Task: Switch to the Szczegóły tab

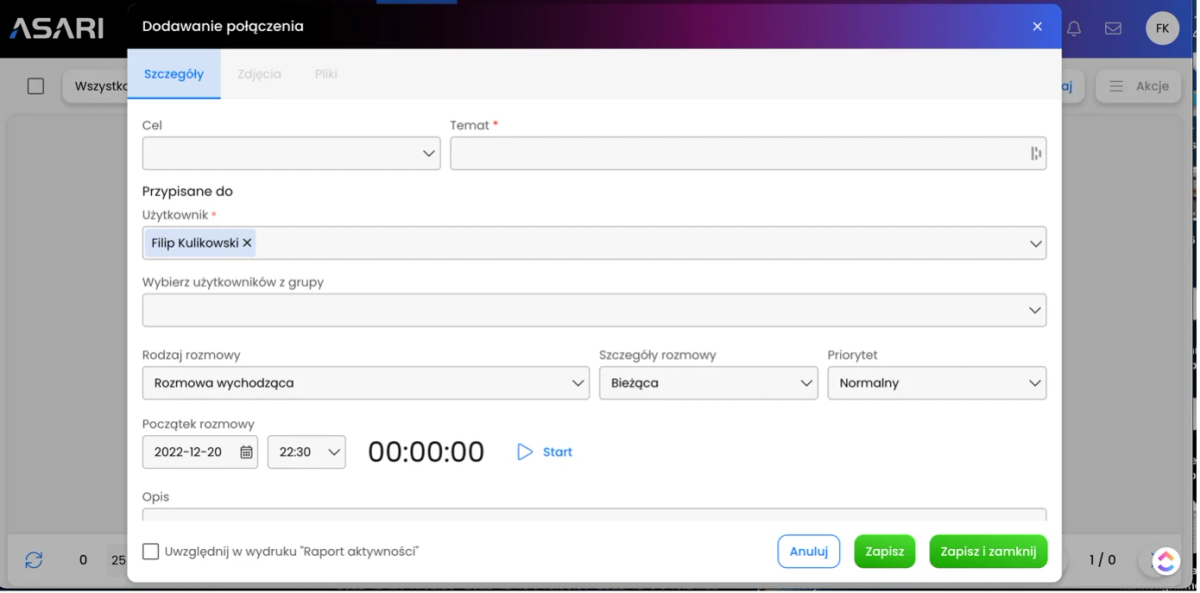Action: [174, 74]
